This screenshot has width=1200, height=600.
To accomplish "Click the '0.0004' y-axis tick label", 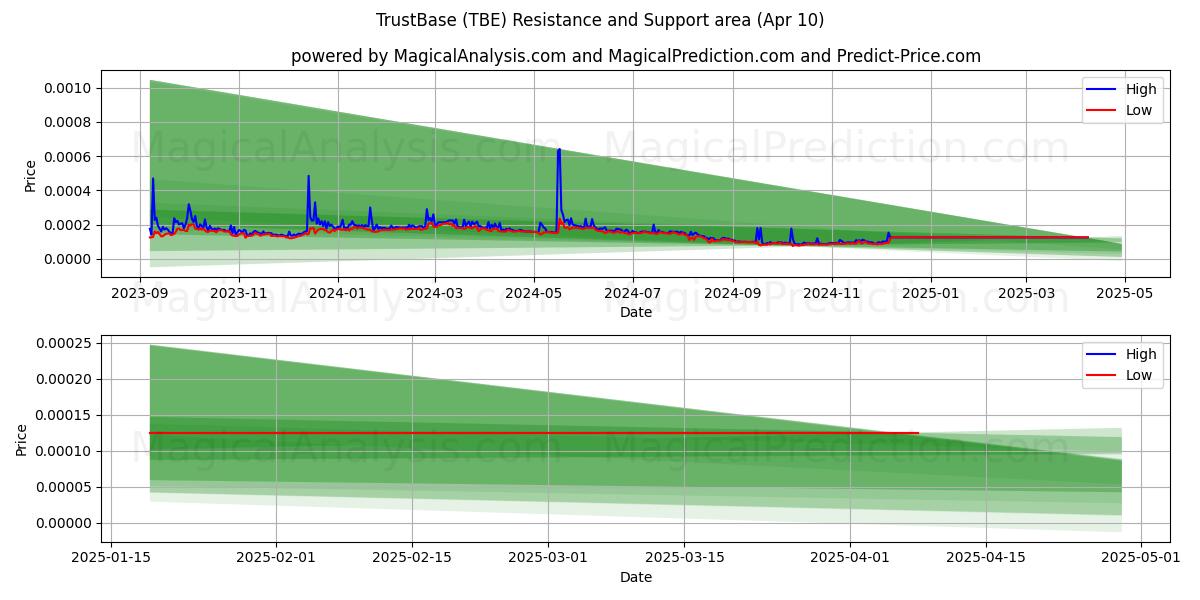I will click(x=69, y=191).
